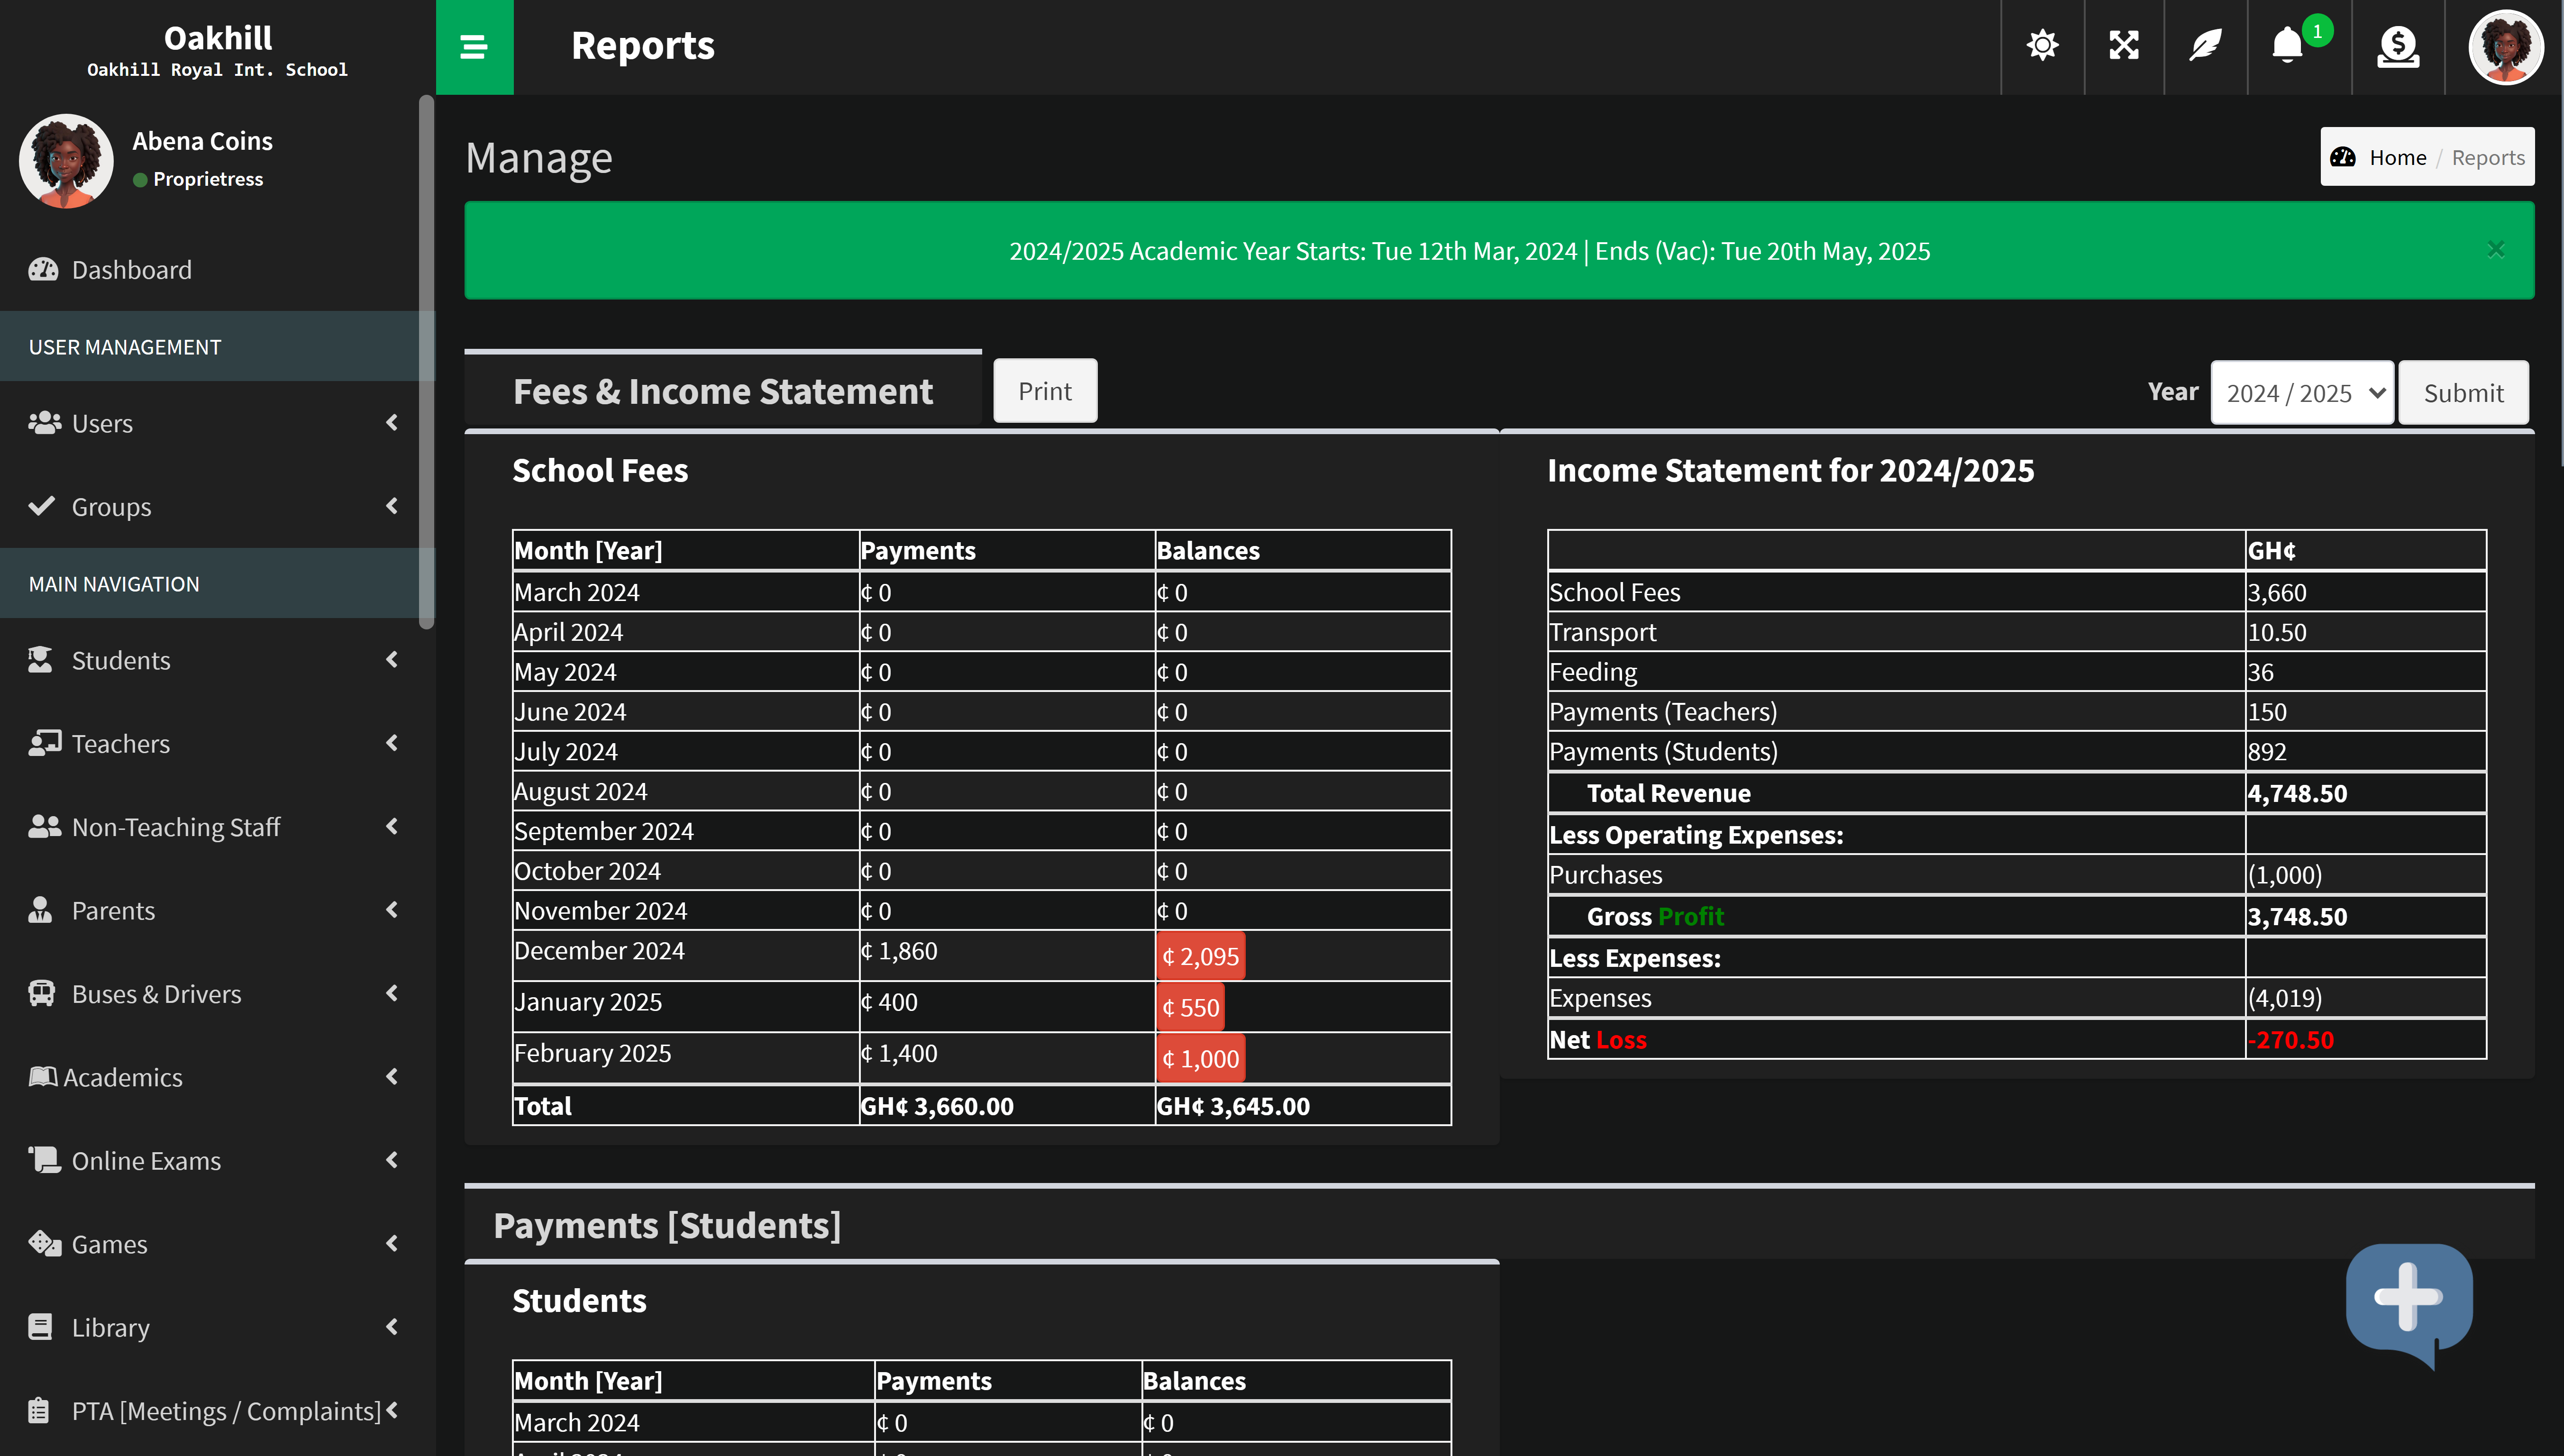Expand the Users submenu chevron
Screen dimensions: 2564x1456
(x=392, y=423)
